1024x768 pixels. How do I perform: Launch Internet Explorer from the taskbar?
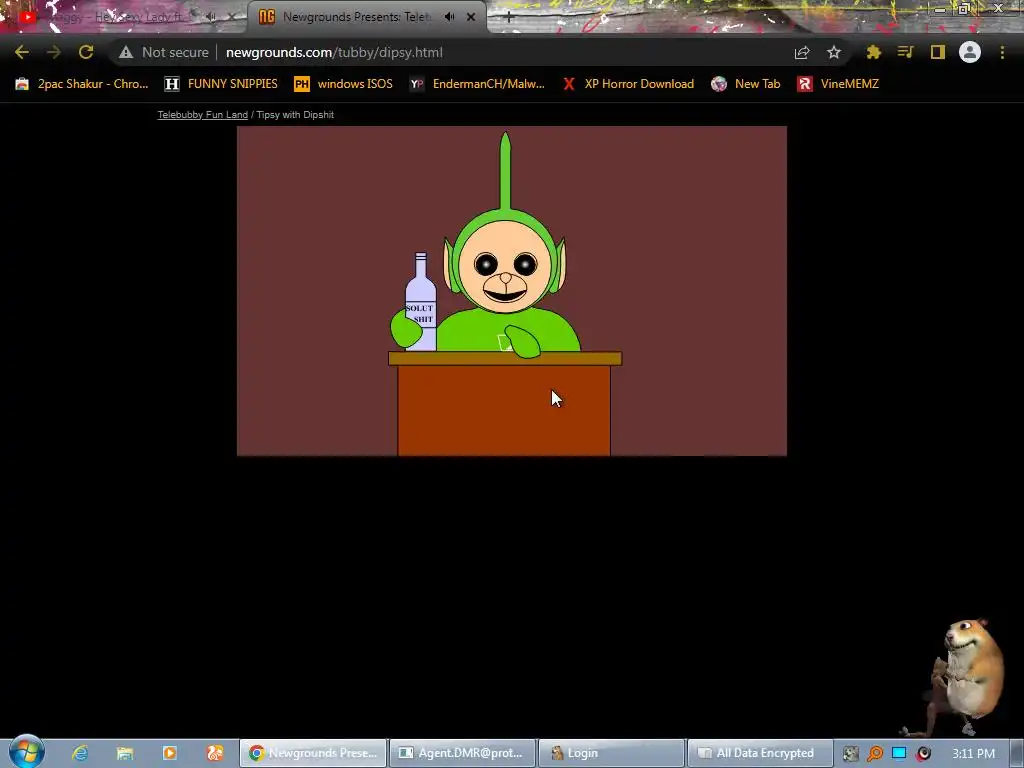point(80,753)
